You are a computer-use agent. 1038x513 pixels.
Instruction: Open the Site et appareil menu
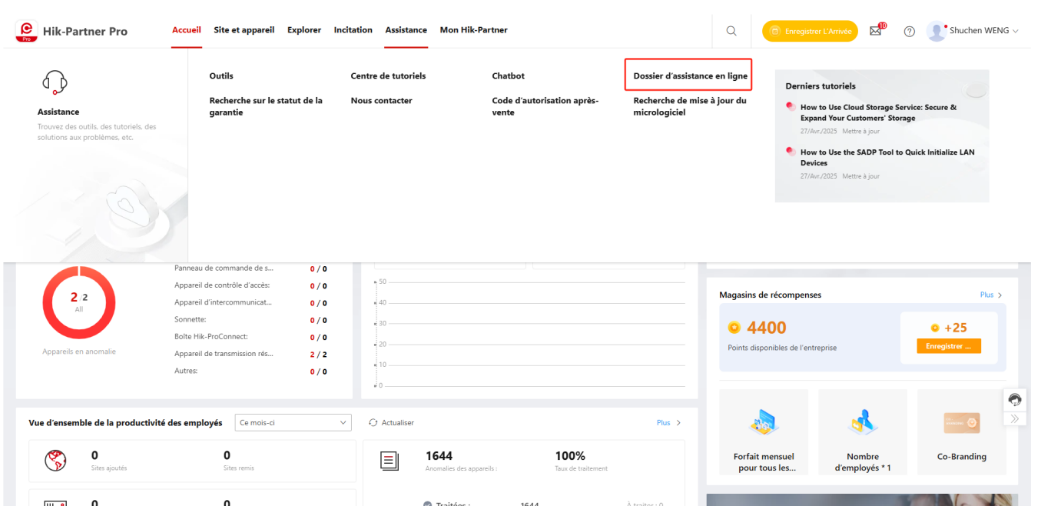244,30
